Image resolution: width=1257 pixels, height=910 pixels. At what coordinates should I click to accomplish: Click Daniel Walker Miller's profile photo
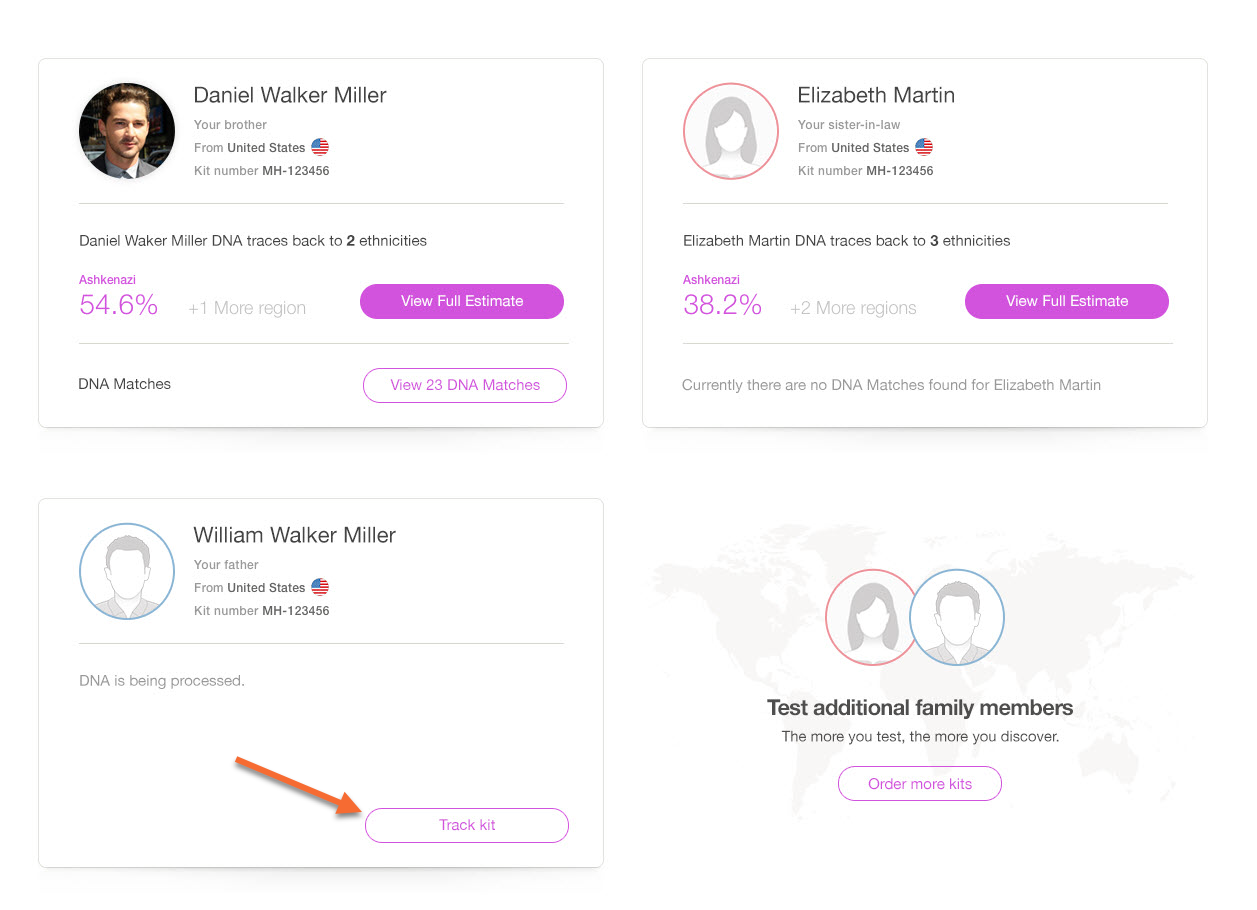pos(127,131)
